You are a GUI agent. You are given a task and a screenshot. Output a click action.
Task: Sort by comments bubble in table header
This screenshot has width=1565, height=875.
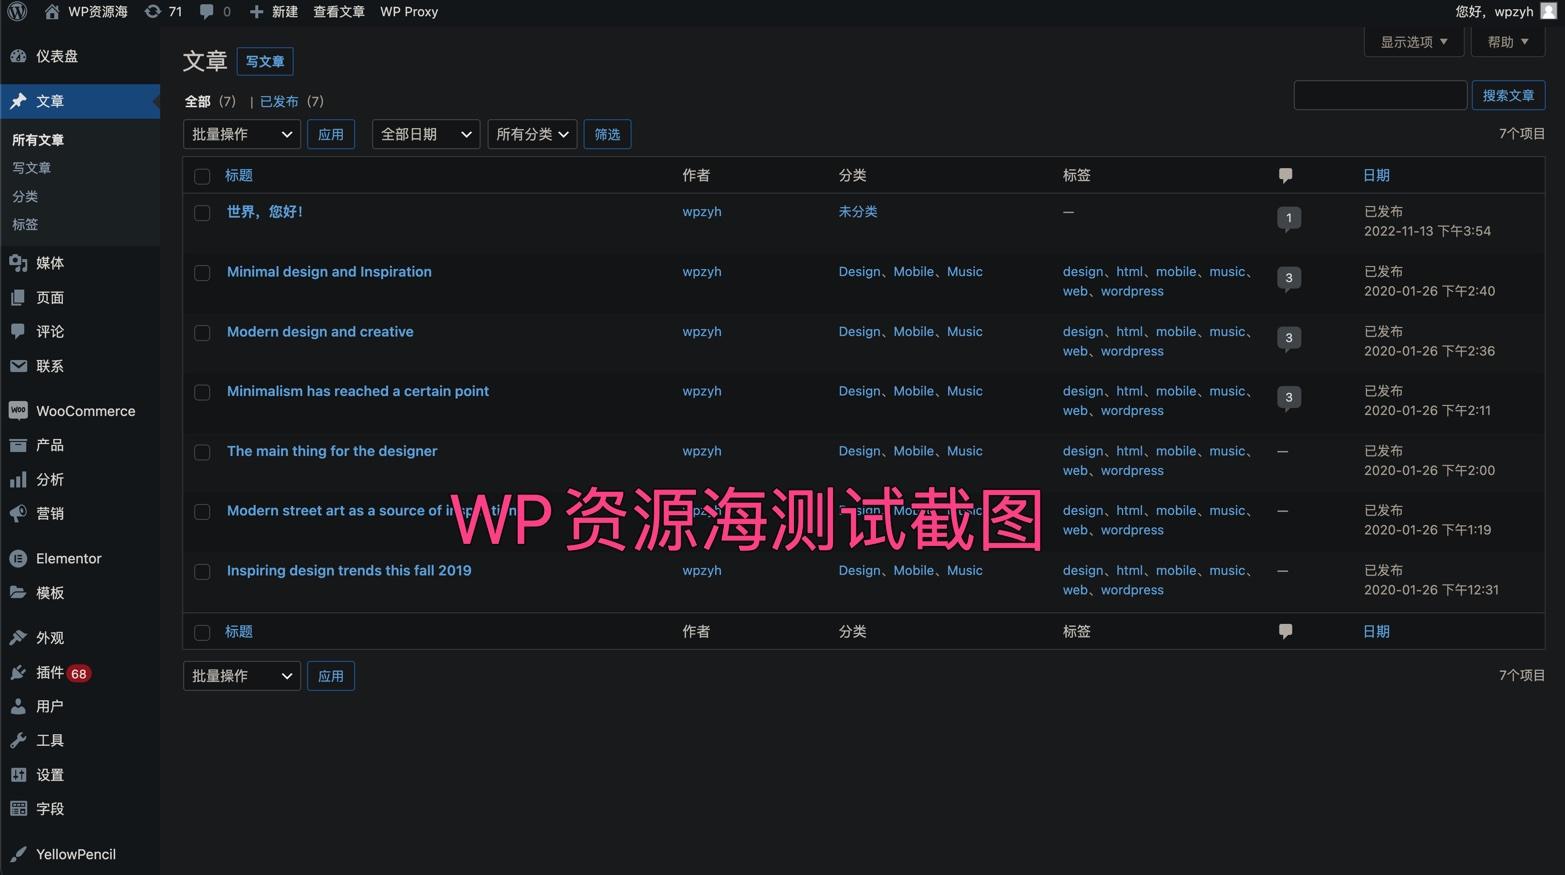click(x=1286, y=175)
